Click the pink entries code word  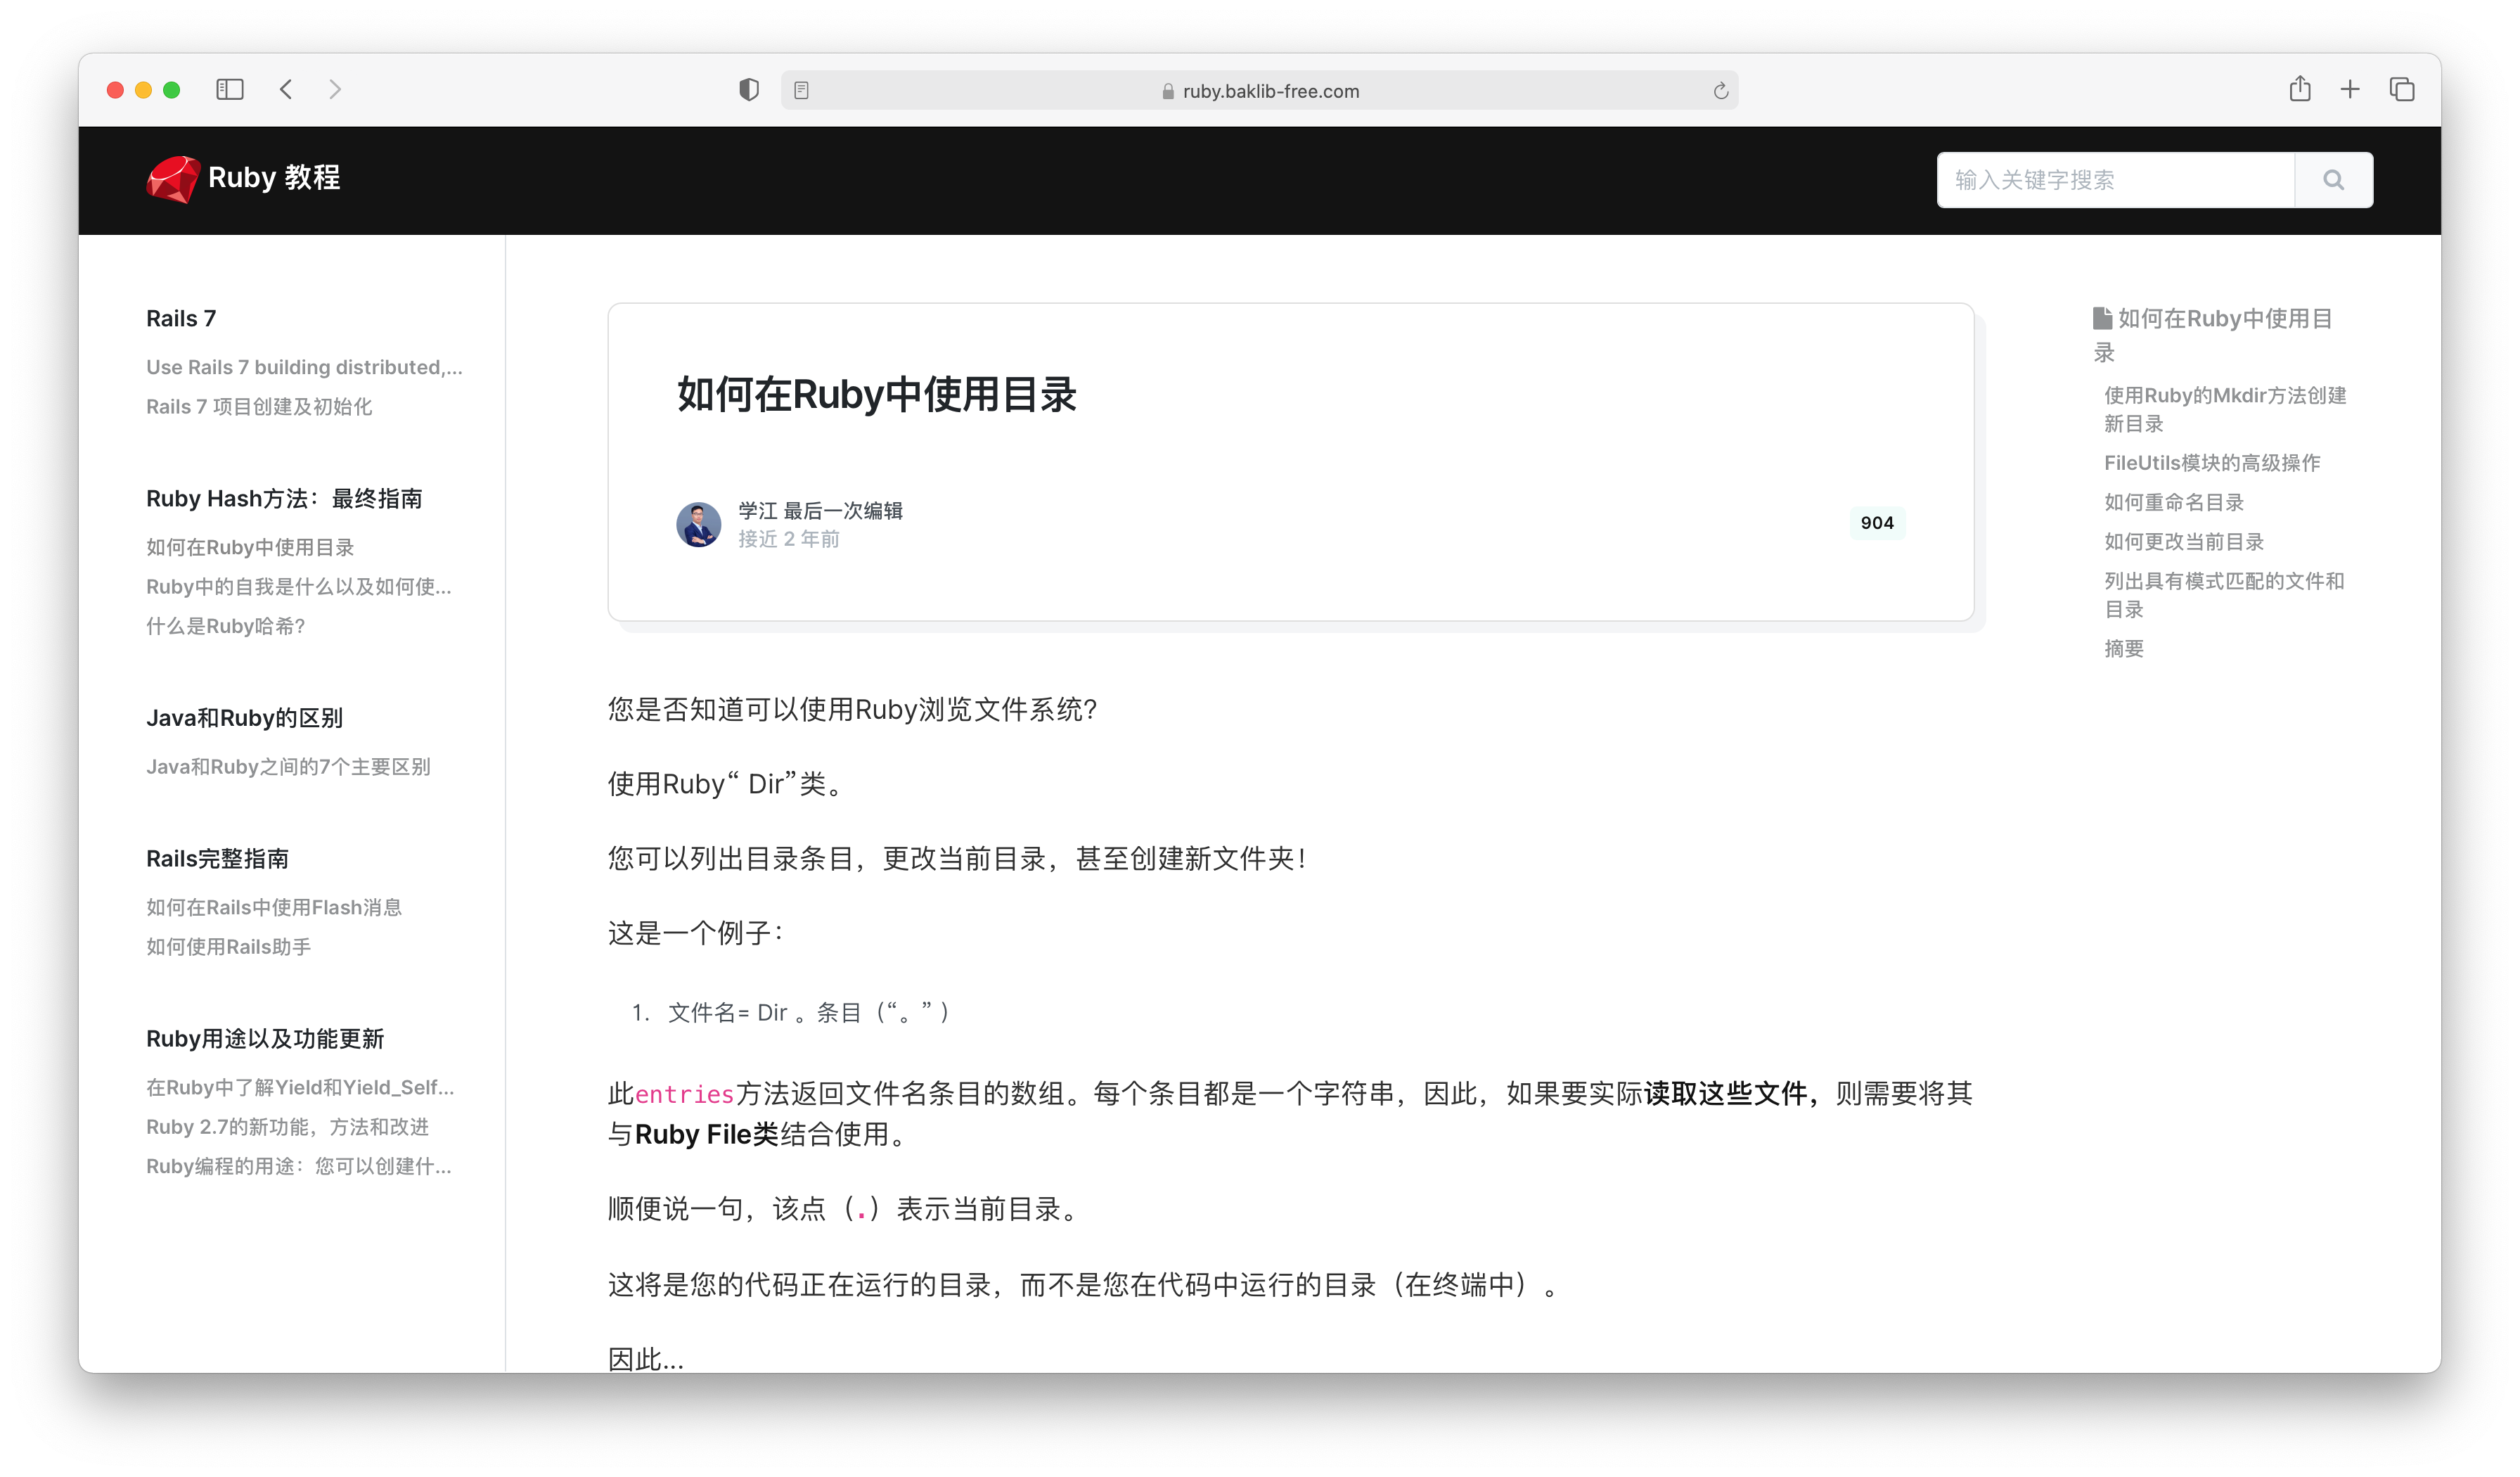(x=685, y=1094)
